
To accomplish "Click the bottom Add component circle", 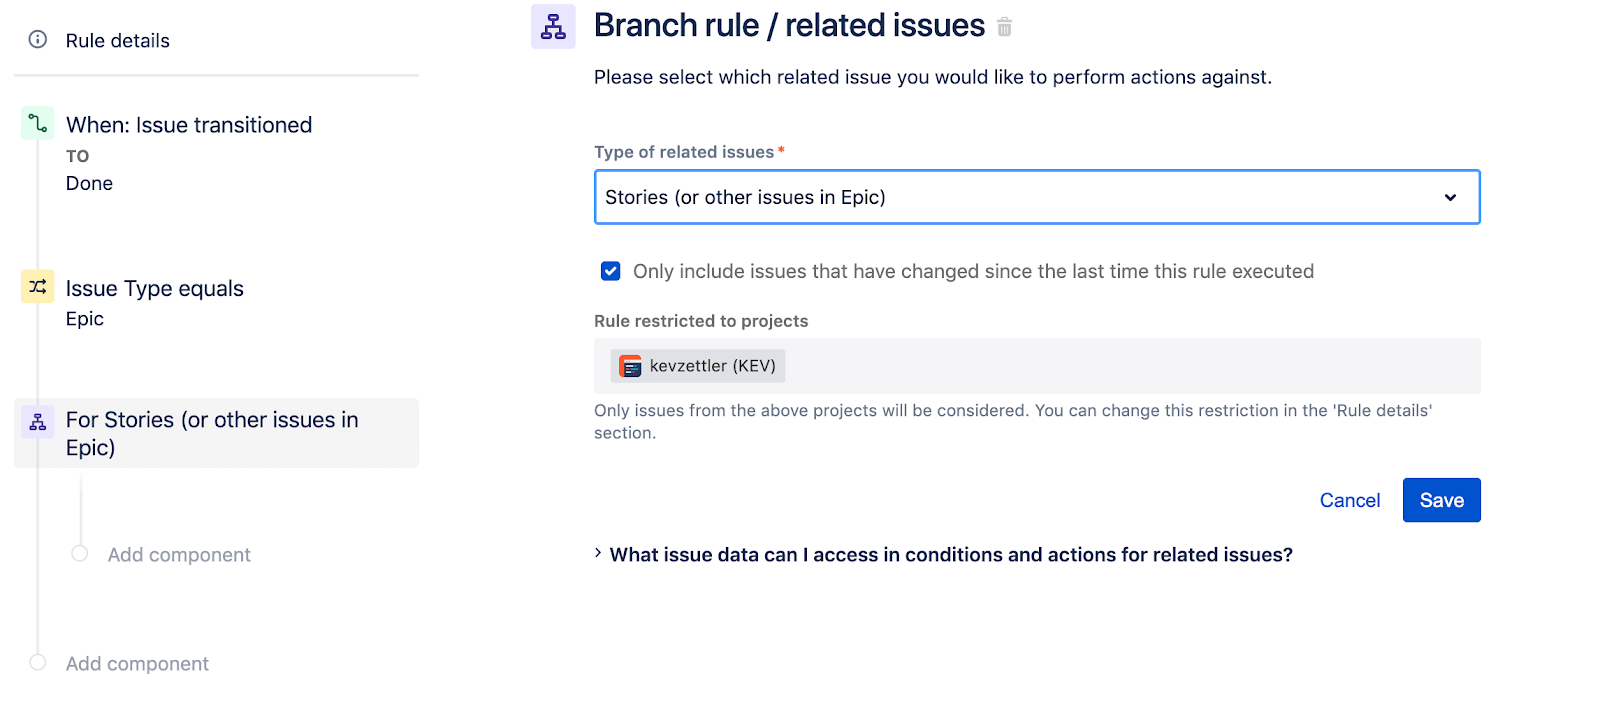I will coord(37,661).
